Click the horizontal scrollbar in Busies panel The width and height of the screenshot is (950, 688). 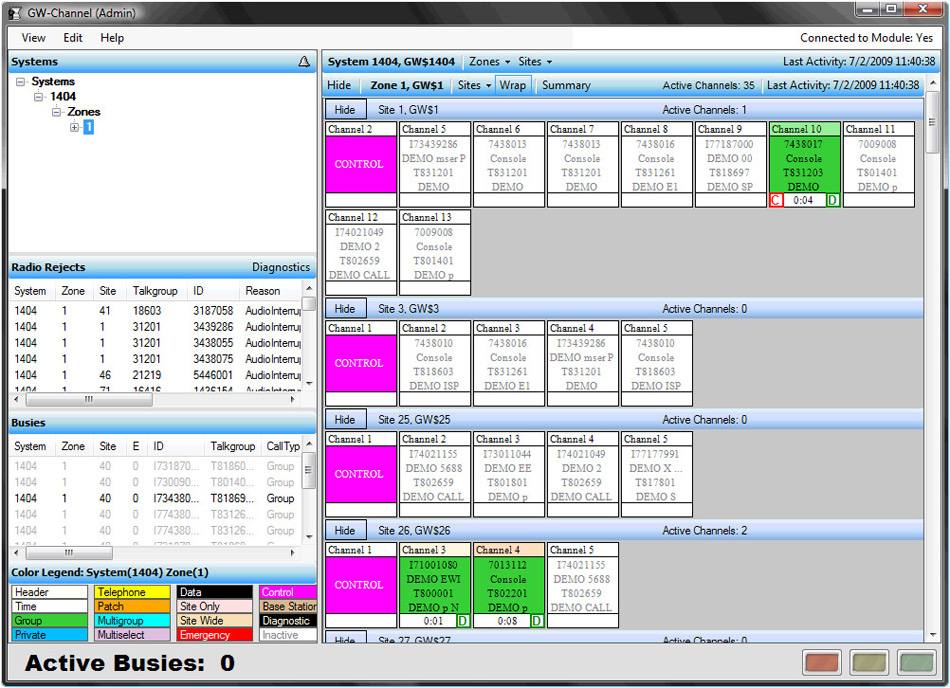(x=68, y=552)
